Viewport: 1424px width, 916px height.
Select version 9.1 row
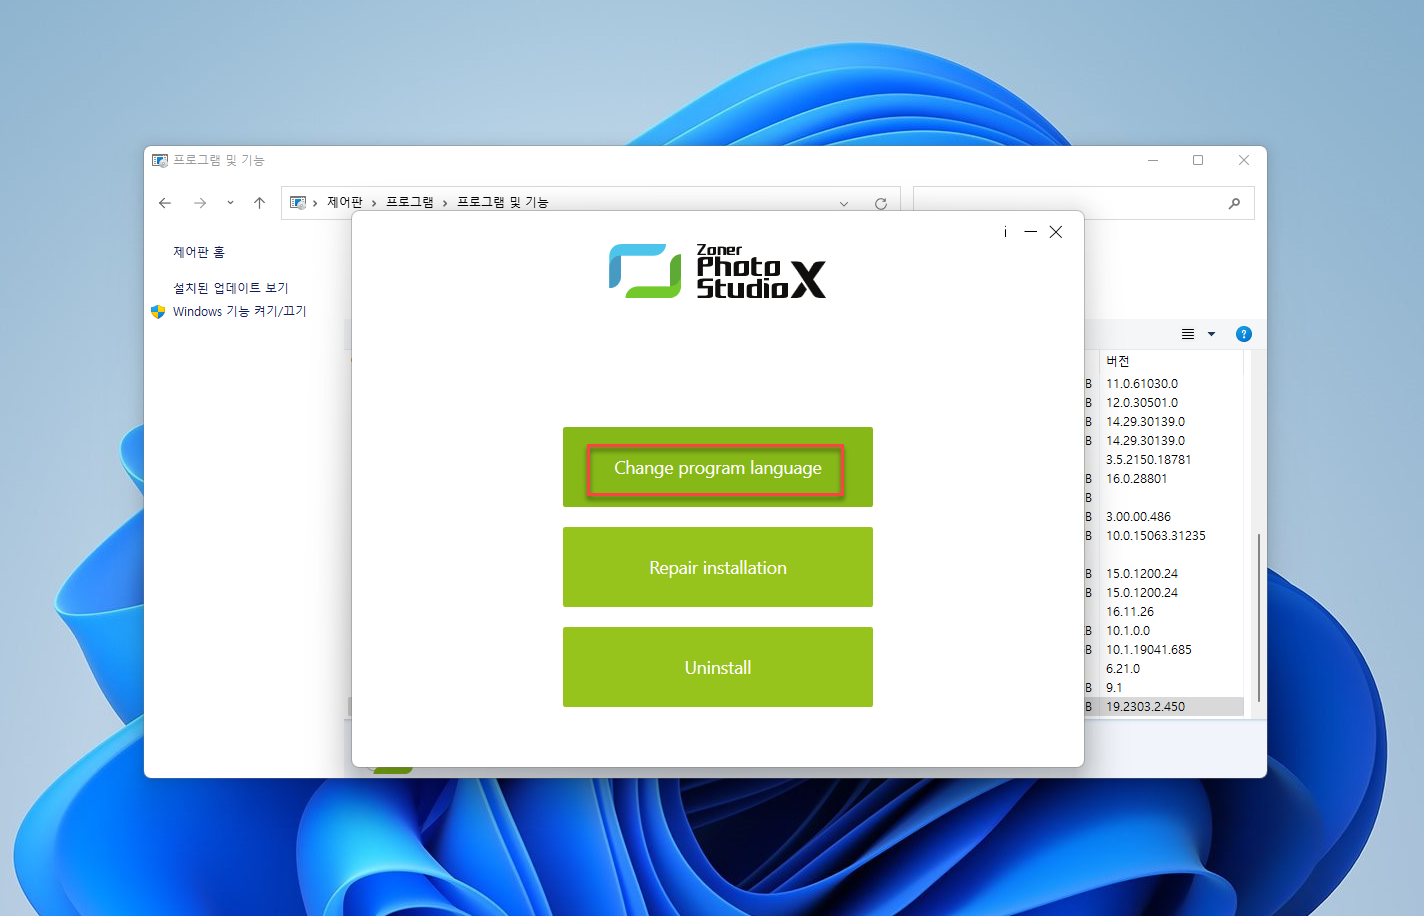click(x=1113, y=688)
